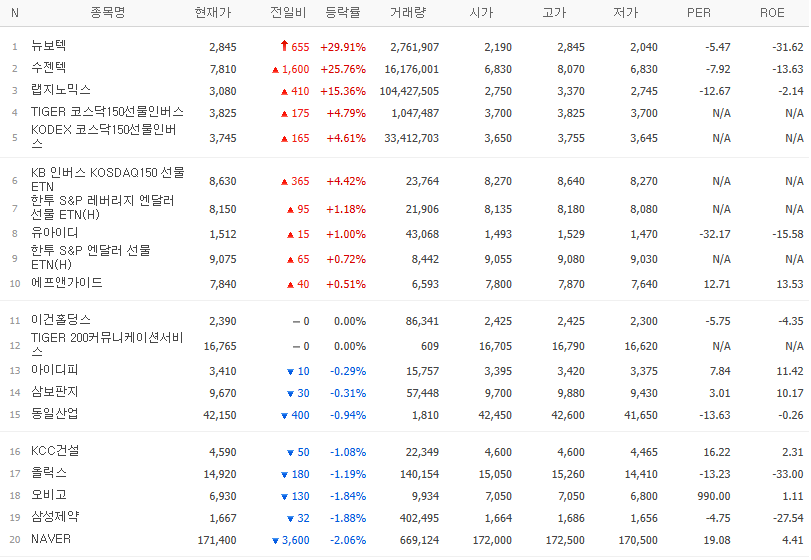Click the 전일비 column header
Image resolution: width=811 pixels, height=560 pixels.
[x=288, y=12]
